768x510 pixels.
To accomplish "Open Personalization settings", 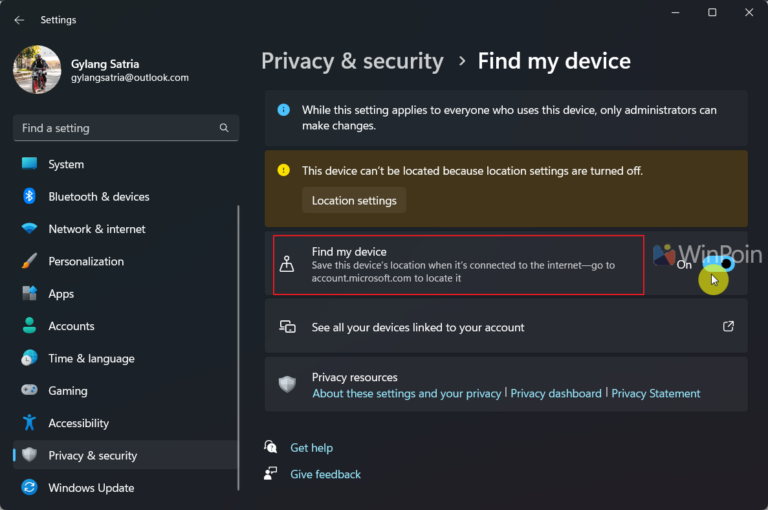I will pyautogui.click(x=86, y=261).
